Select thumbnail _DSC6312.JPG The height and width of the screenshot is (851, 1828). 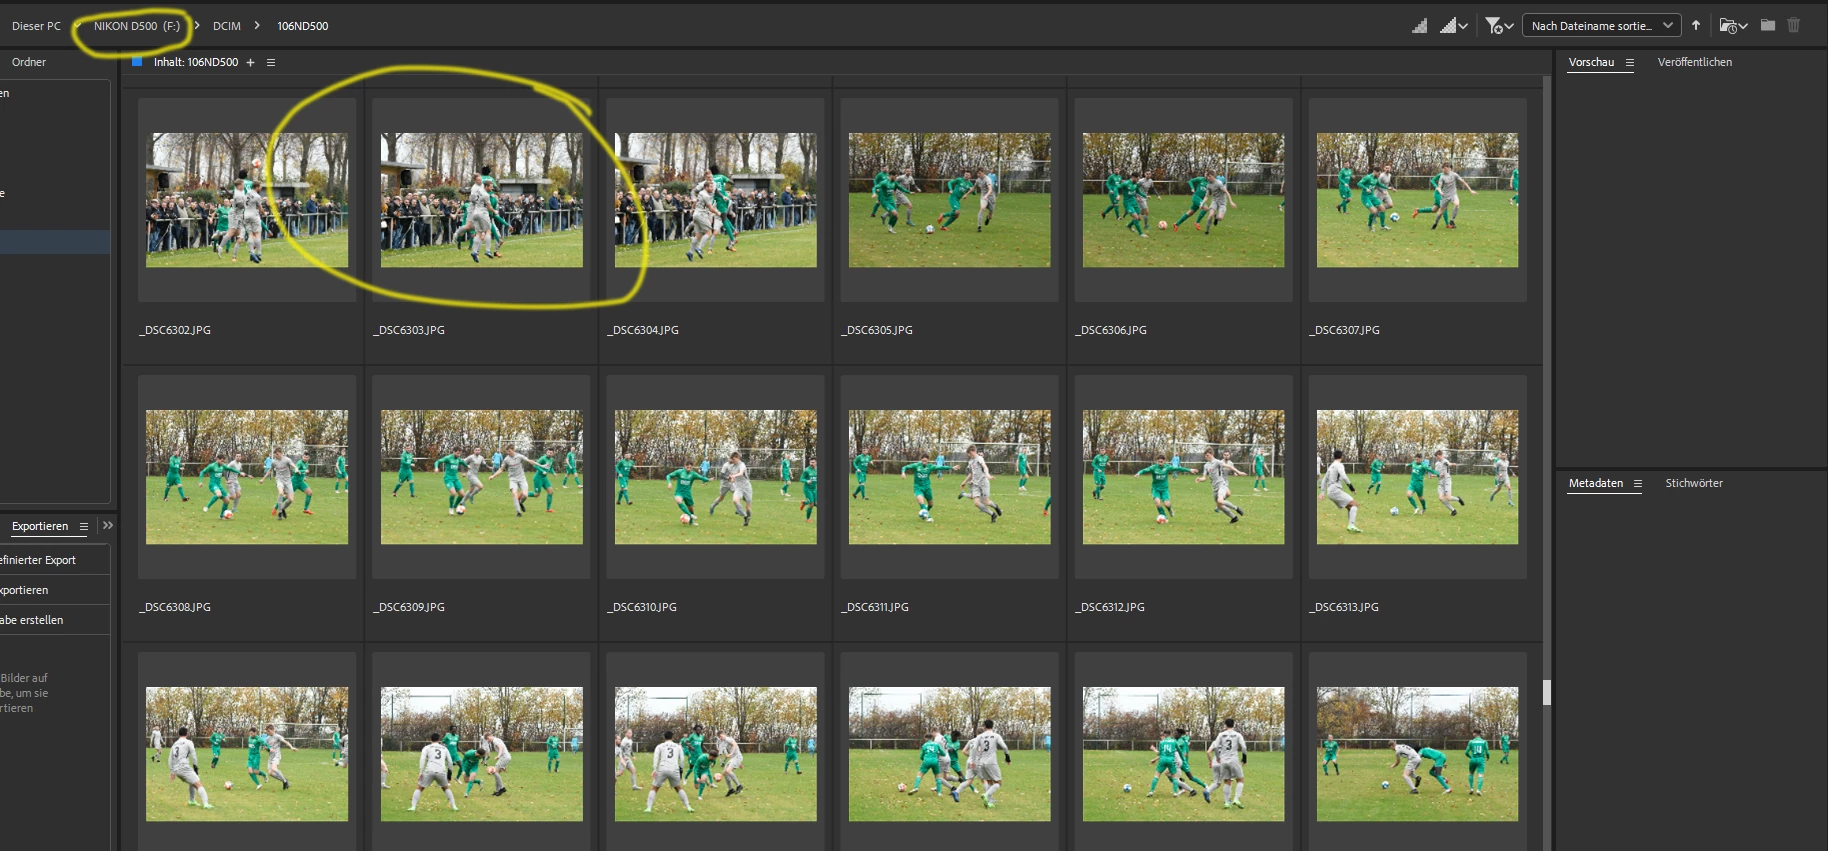[x=1183, y=477]
